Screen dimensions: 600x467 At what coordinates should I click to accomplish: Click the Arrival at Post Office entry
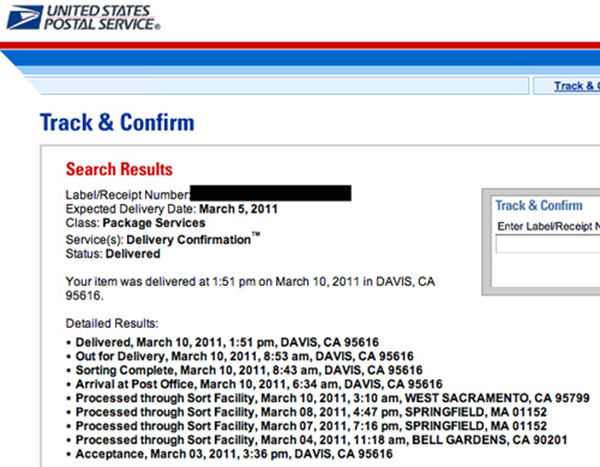pos(259,384)
